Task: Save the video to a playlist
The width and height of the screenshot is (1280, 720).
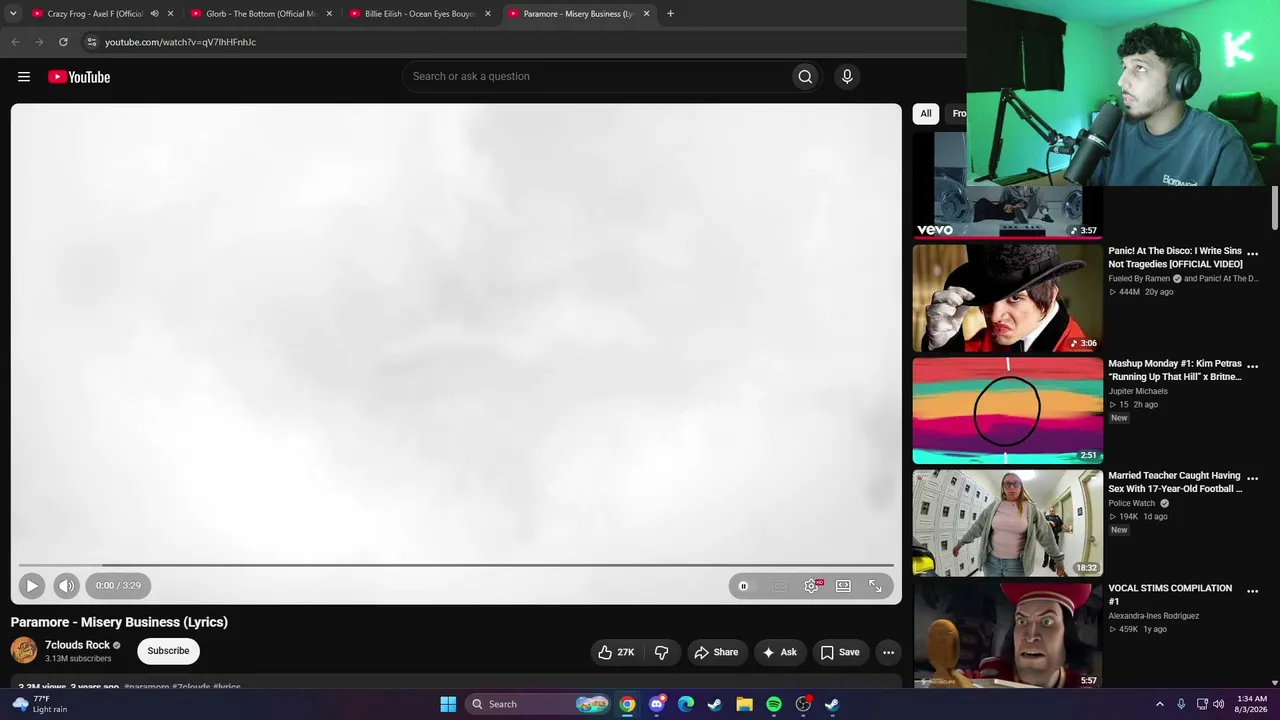Action: 840,652
